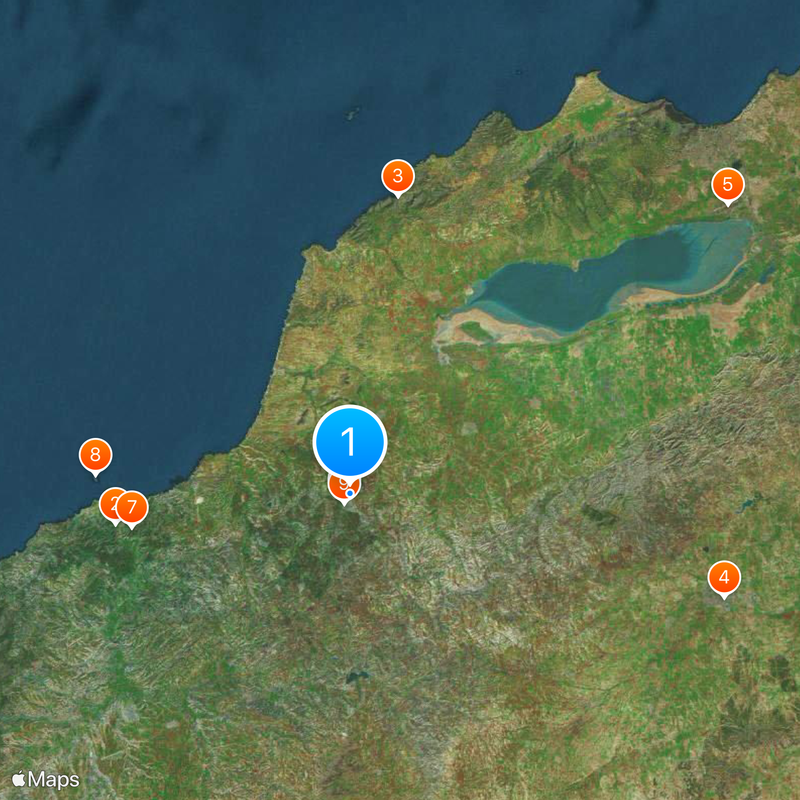800x800 pixels.
Task: Click the small dark lake in south
Action: pos(352,678)
